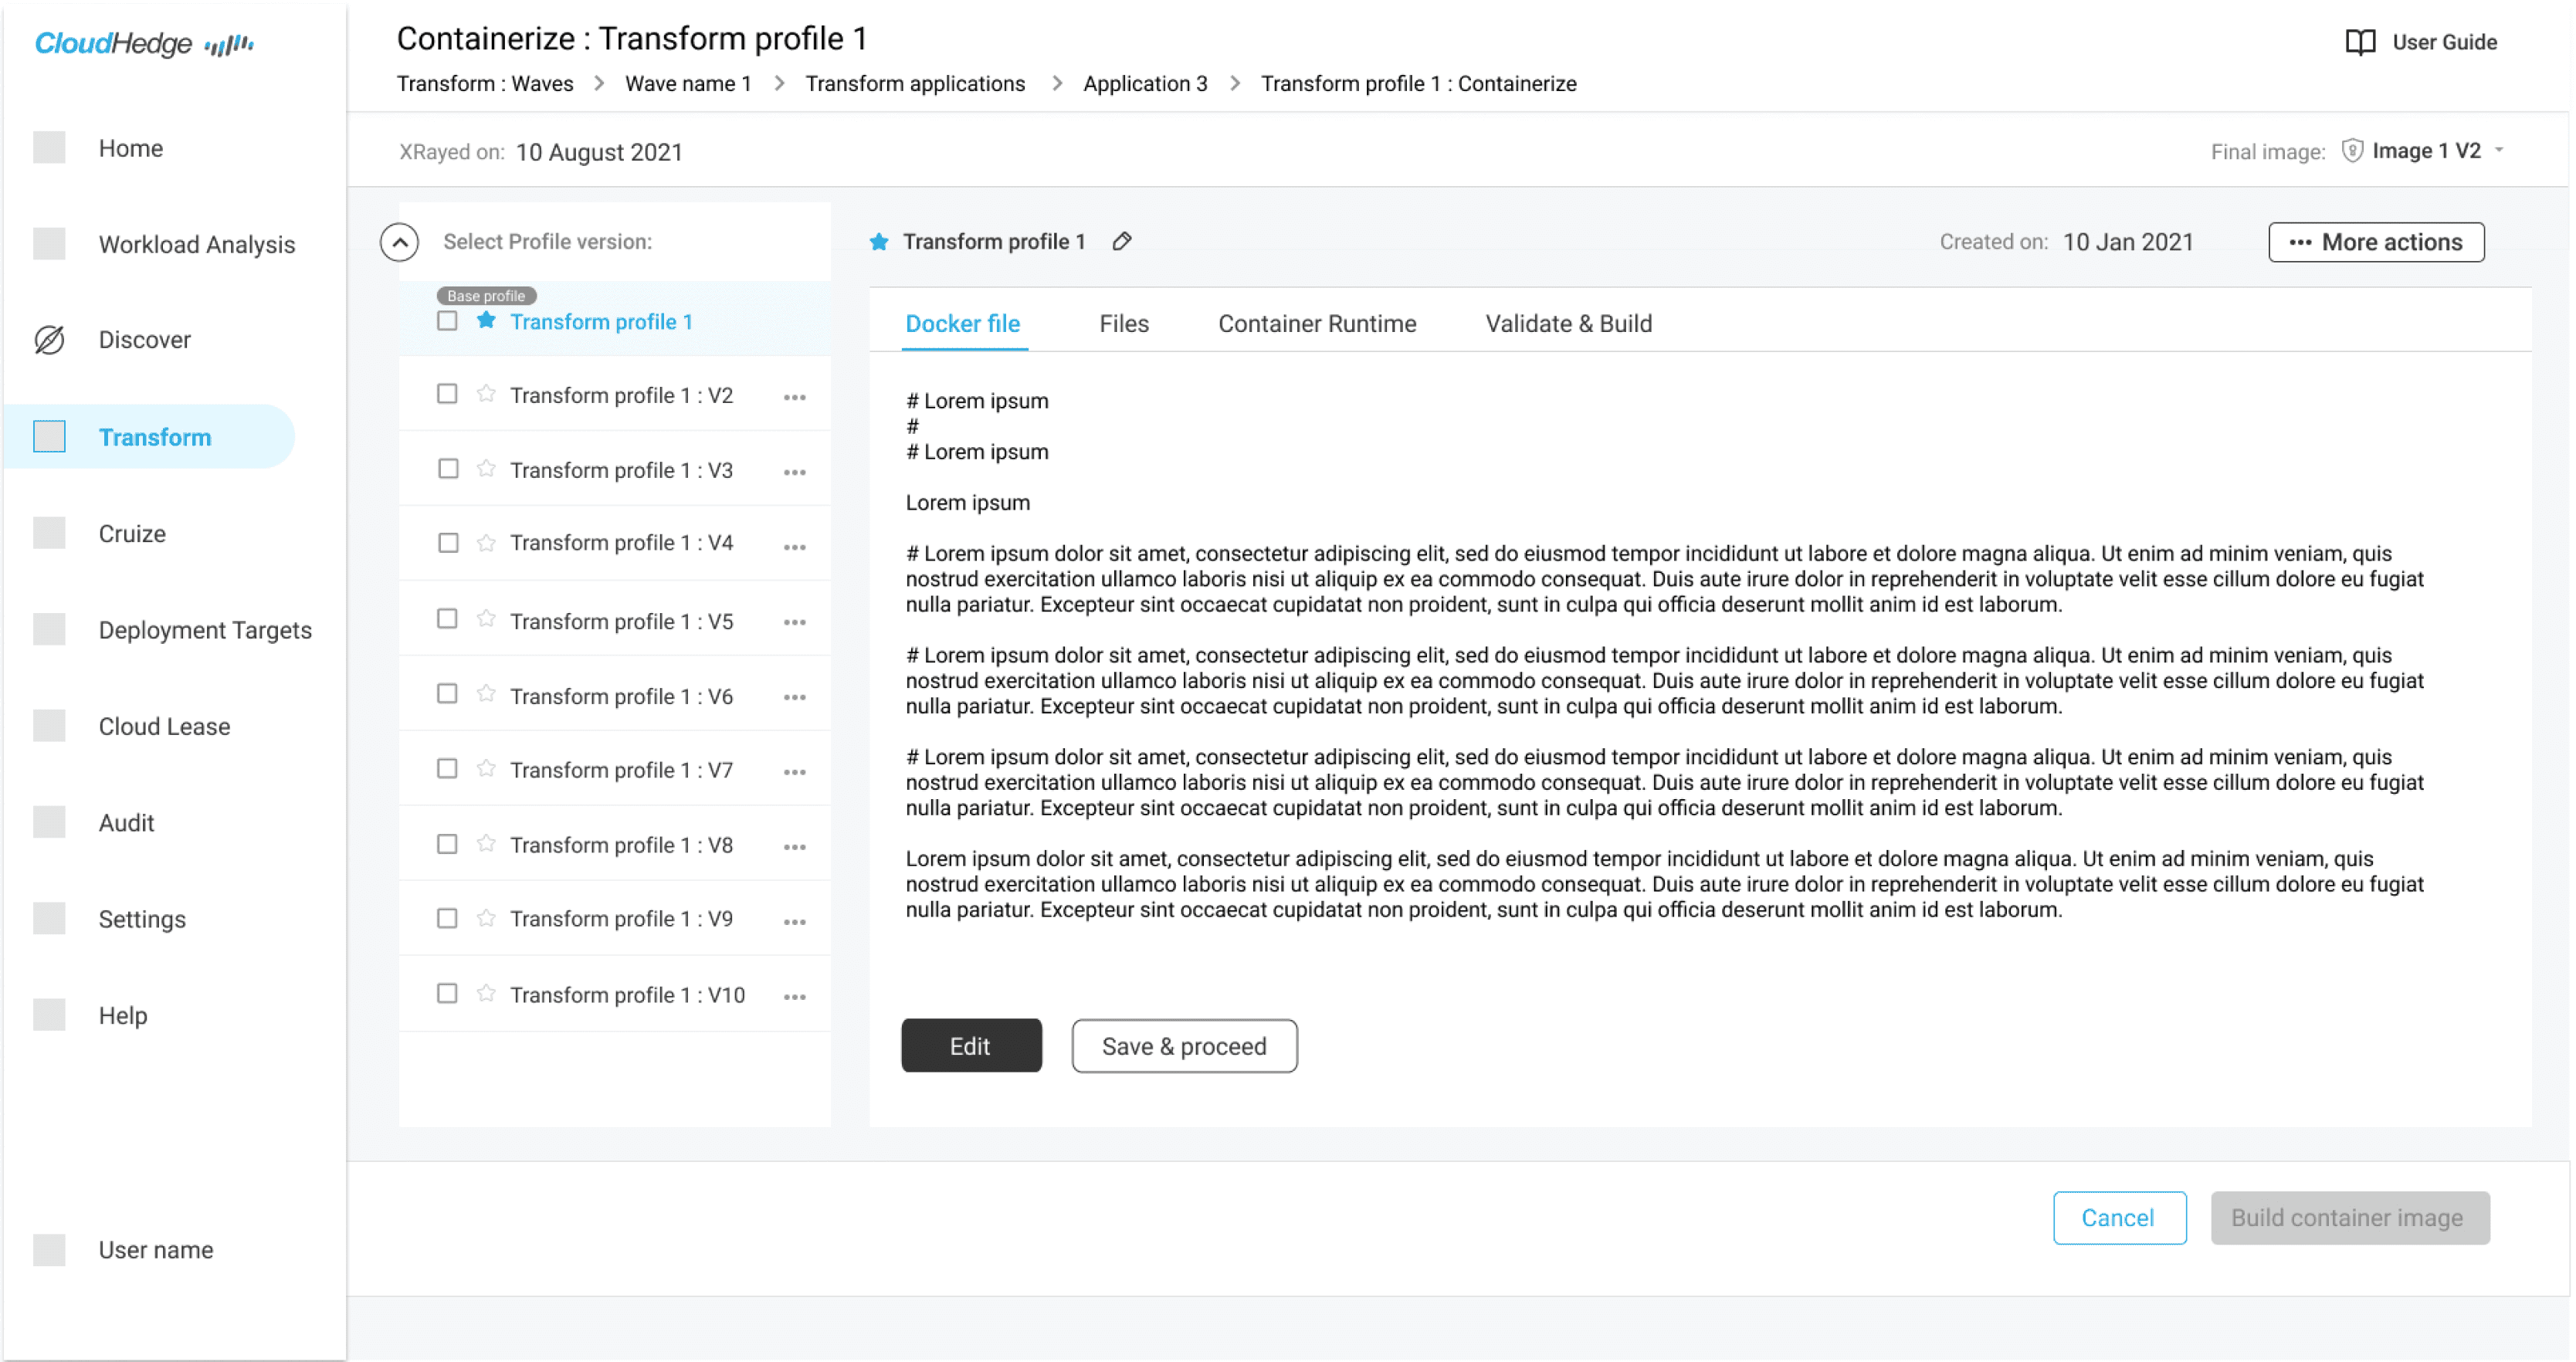Click the Save & proceed button
Viewport: 2576px width, 1362px height.
(x=1184, y=1046)
